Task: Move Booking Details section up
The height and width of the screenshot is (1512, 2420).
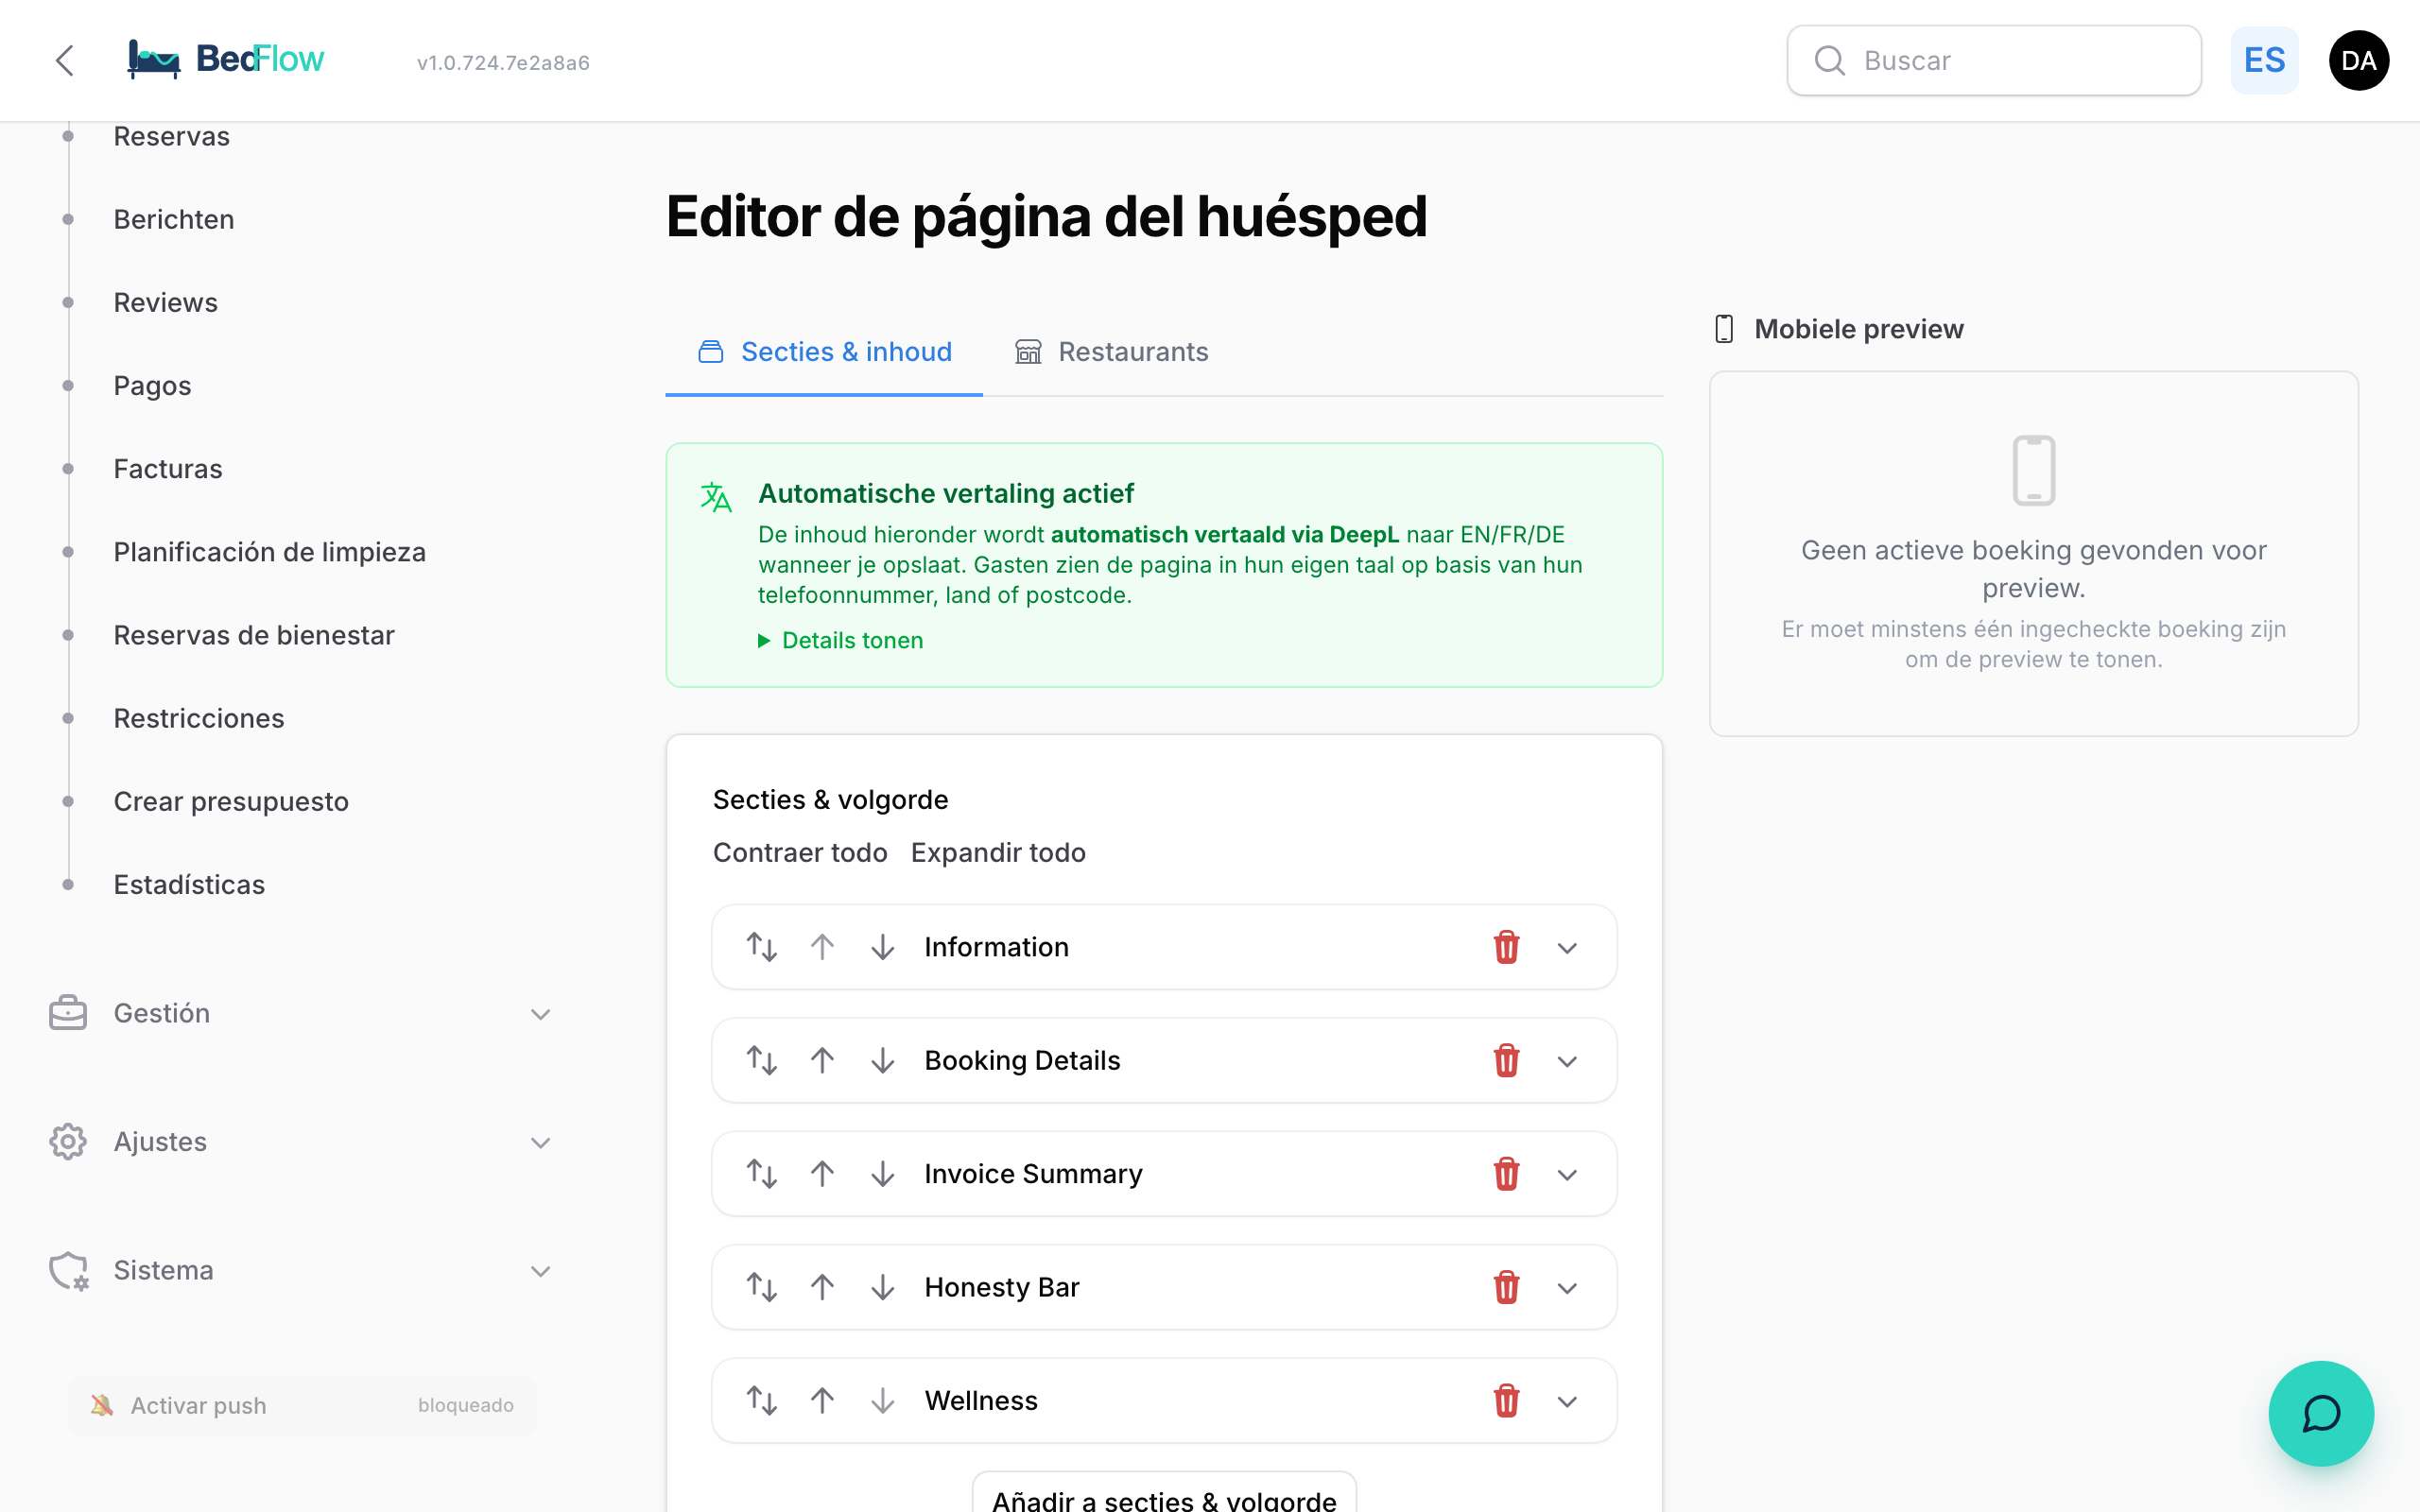Action: coord(822,1060)
